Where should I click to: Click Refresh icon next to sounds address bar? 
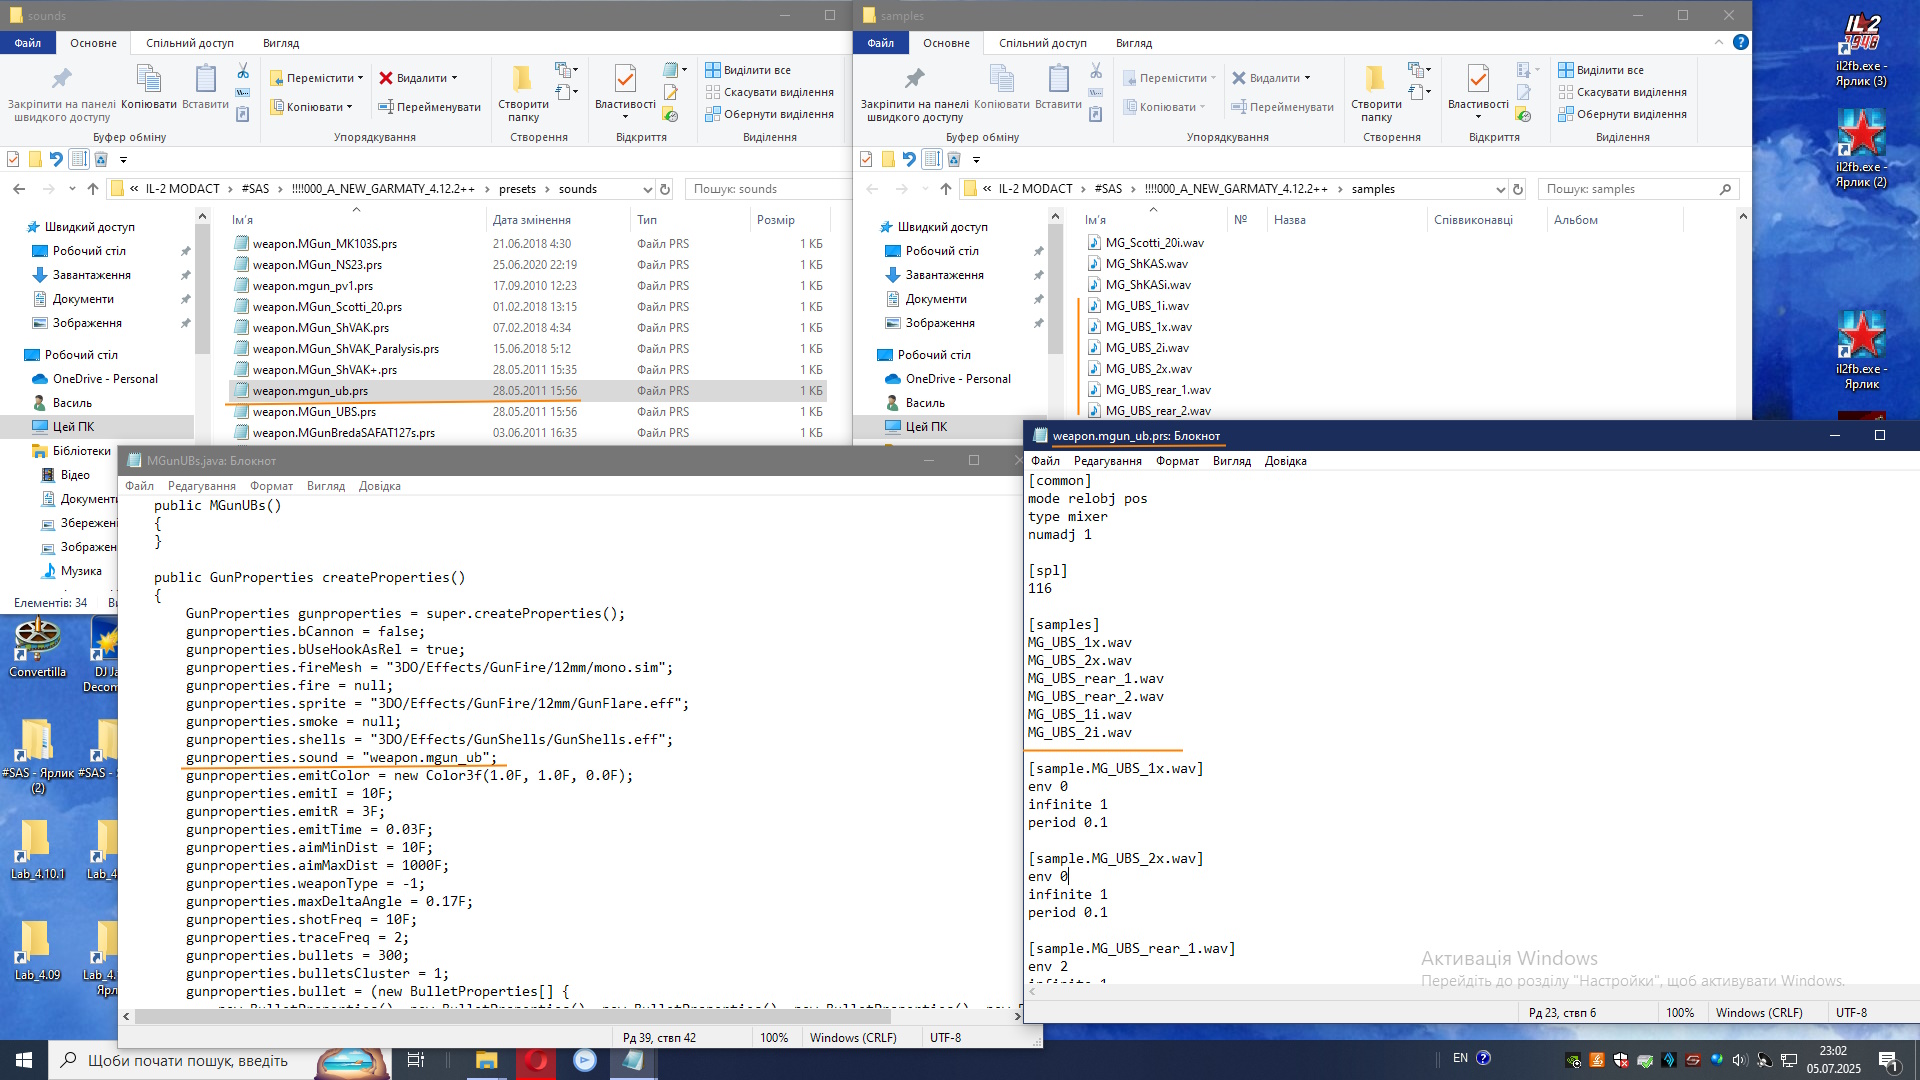pos(665,189)
